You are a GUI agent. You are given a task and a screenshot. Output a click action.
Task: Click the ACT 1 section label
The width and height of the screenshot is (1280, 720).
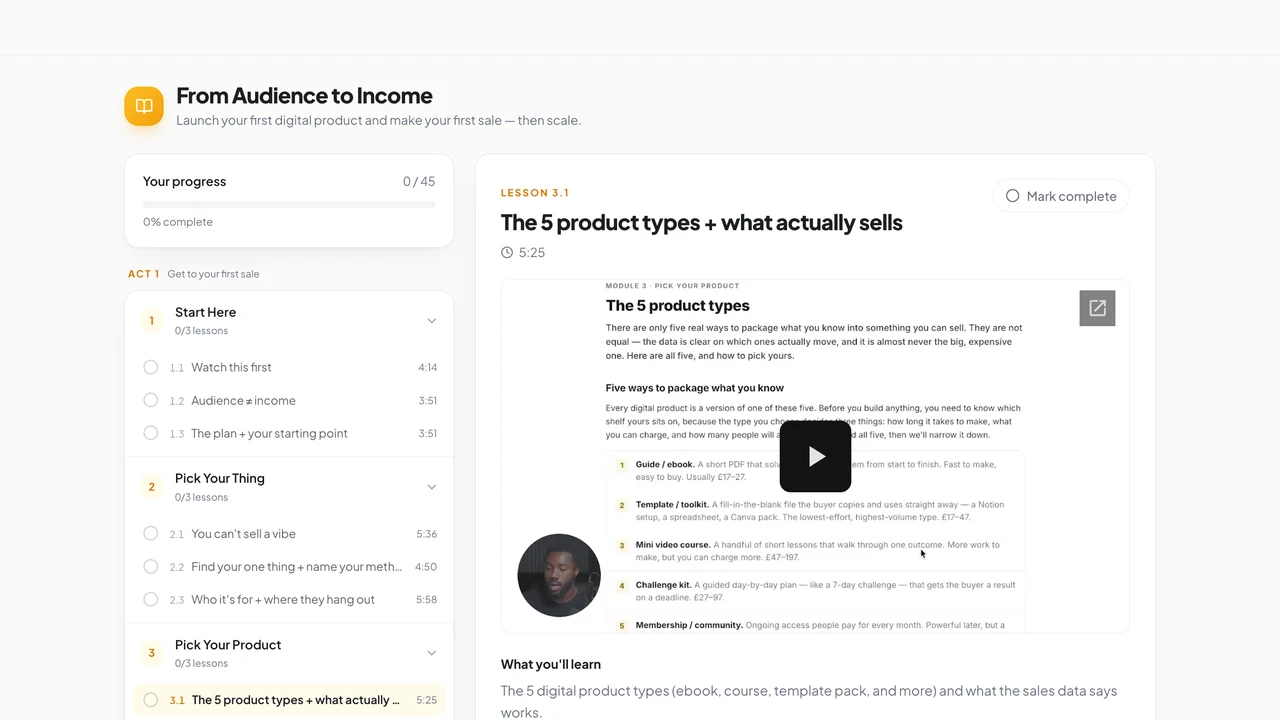click(x=143, y=274)
